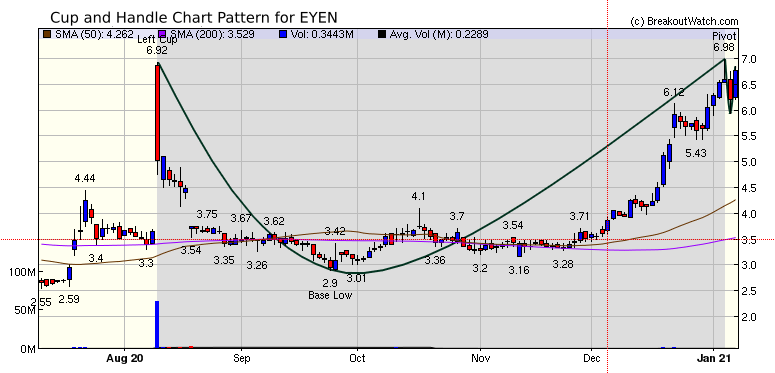Select the 'SMA (50): 4.262' legend text

93,35
